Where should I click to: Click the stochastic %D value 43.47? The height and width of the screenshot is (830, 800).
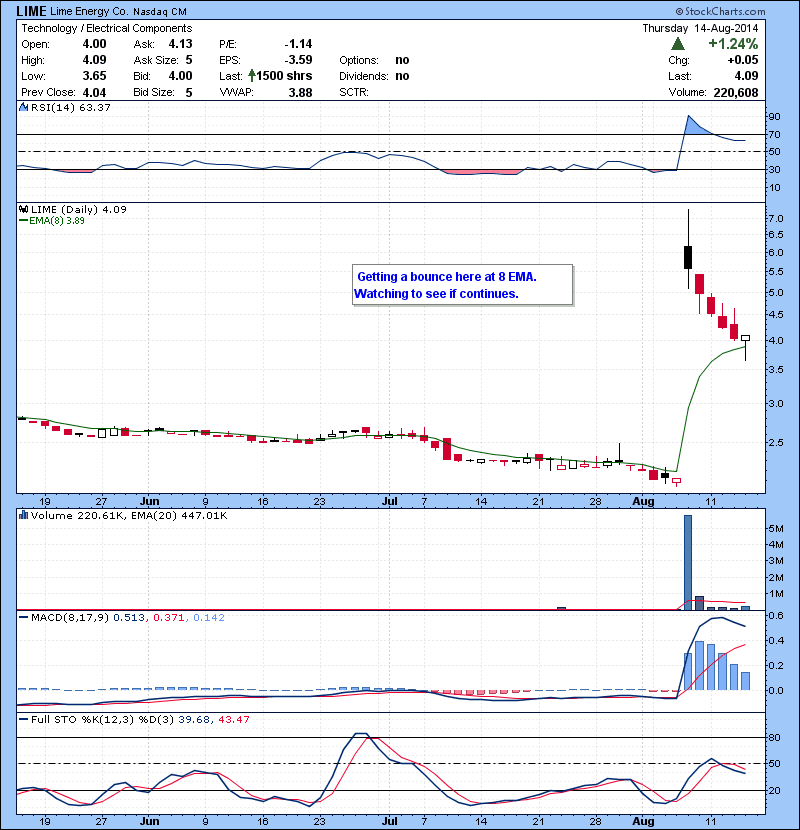(x=233, y=720)
